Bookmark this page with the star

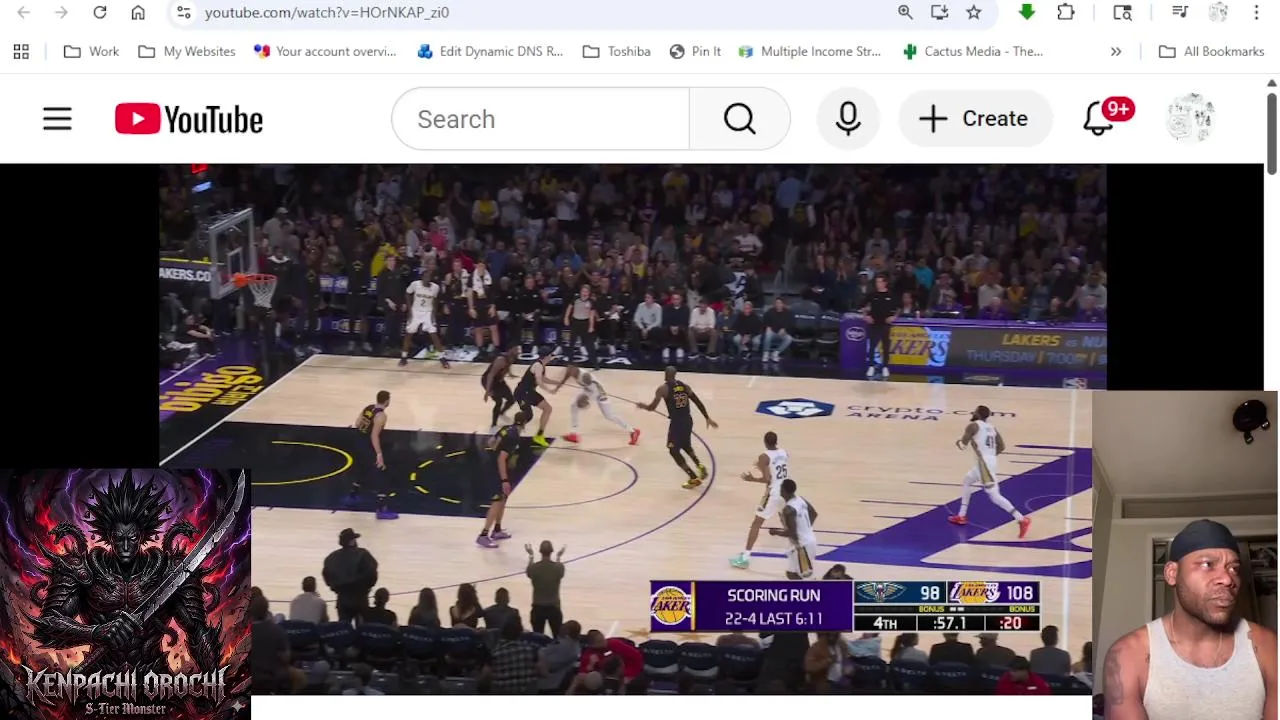click(974, 12)
